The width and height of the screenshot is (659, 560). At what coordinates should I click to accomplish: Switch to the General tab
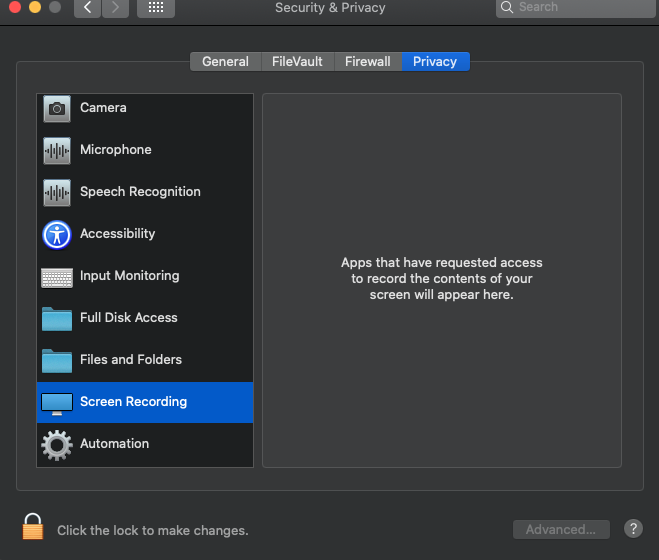[226, 62]
